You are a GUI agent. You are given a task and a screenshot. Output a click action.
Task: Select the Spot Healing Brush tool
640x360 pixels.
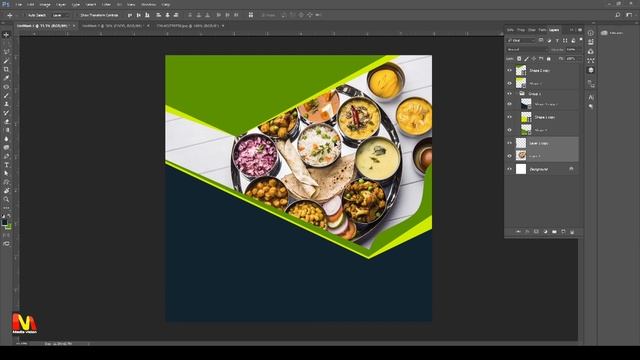click(6, 87)
